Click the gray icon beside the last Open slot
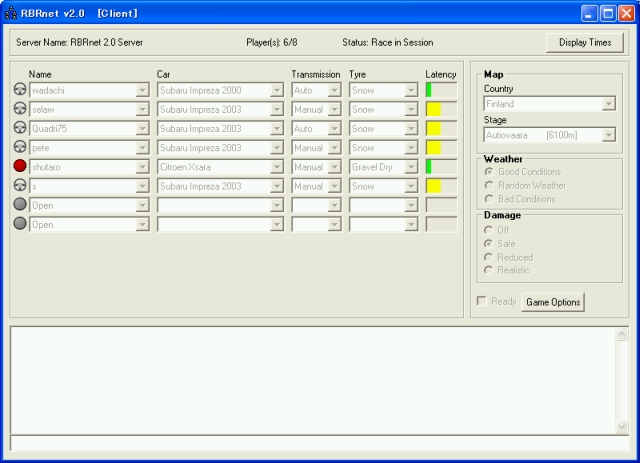The width and height of the screenshot is (640, 463). pyautogui.click(x=19, y=224)
